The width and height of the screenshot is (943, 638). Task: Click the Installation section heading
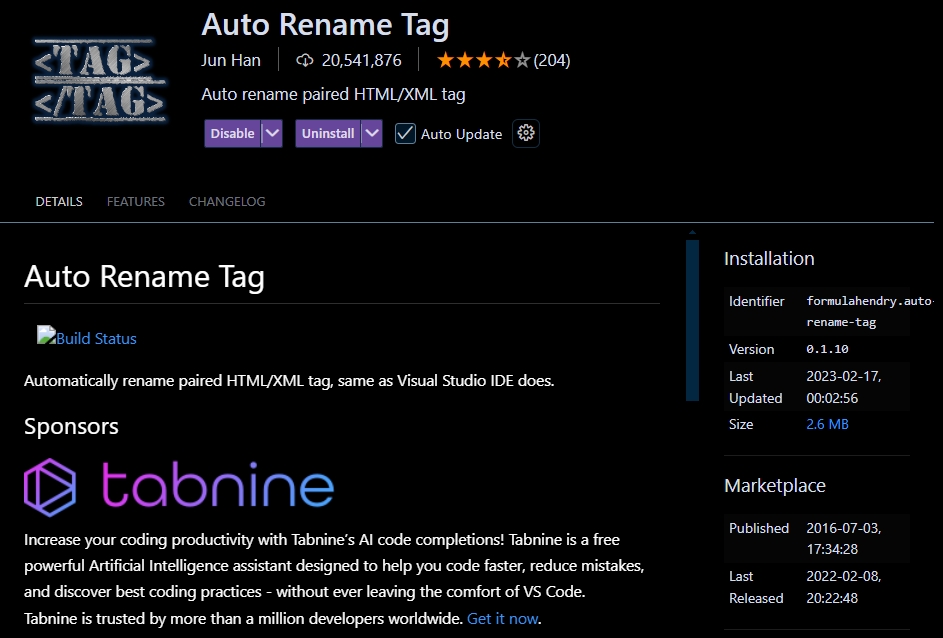(x=769, y=259)
